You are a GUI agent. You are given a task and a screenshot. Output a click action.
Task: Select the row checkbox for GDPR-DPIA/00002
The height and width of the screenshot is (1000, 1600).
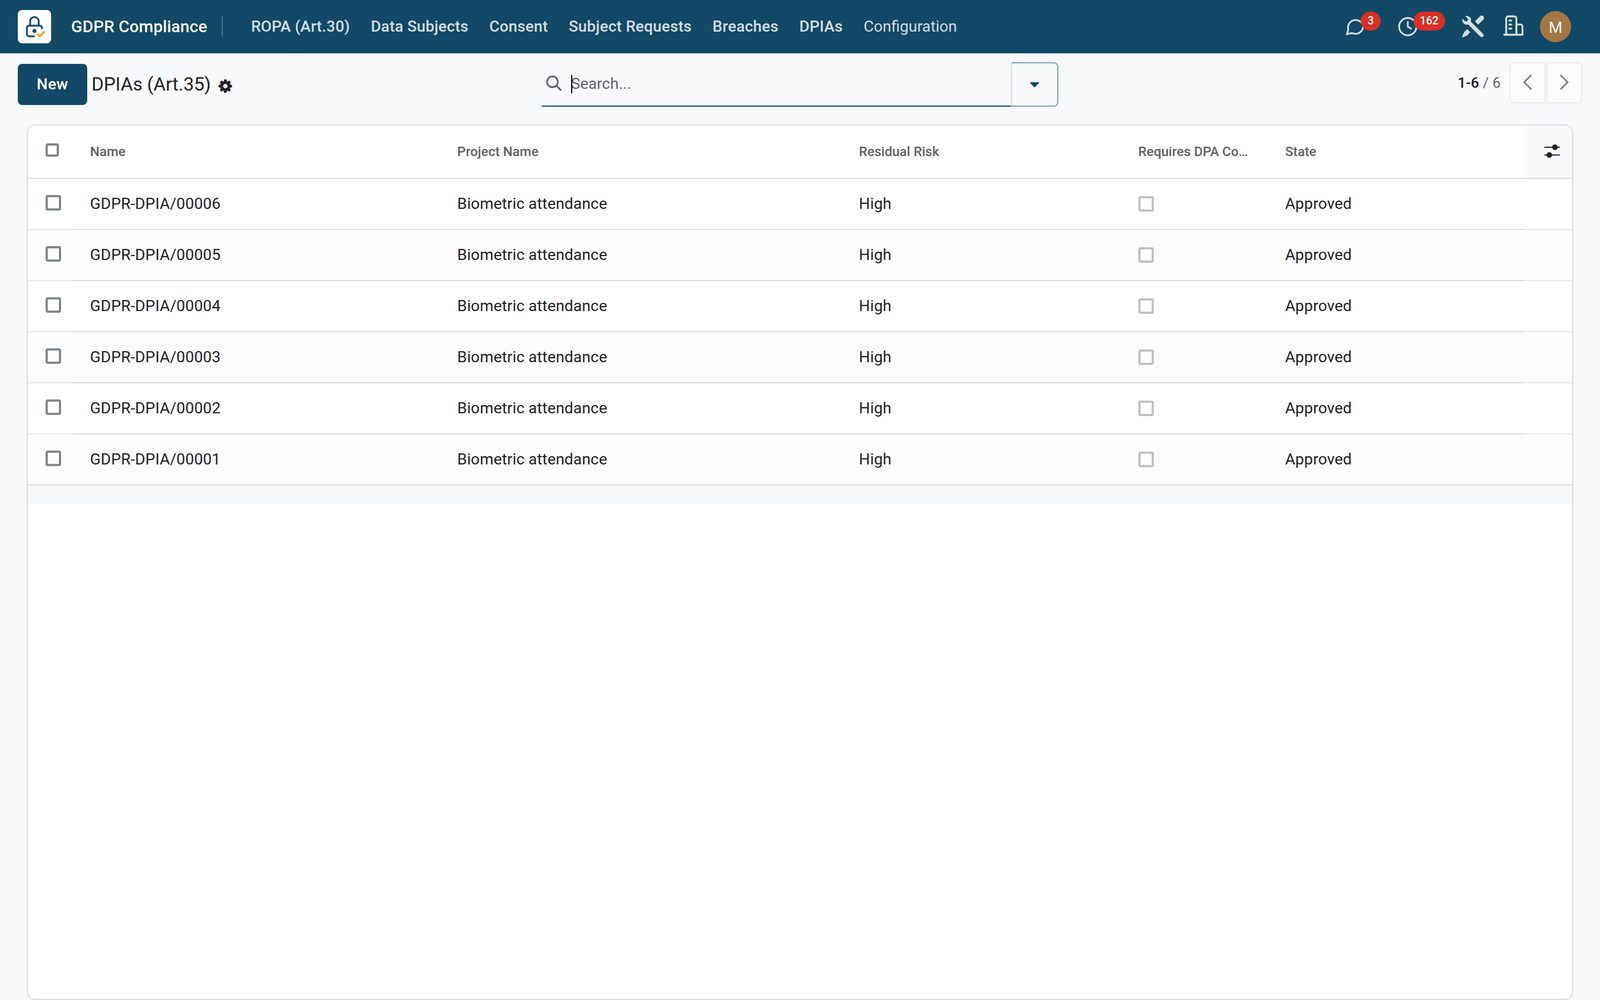point(53,407)
